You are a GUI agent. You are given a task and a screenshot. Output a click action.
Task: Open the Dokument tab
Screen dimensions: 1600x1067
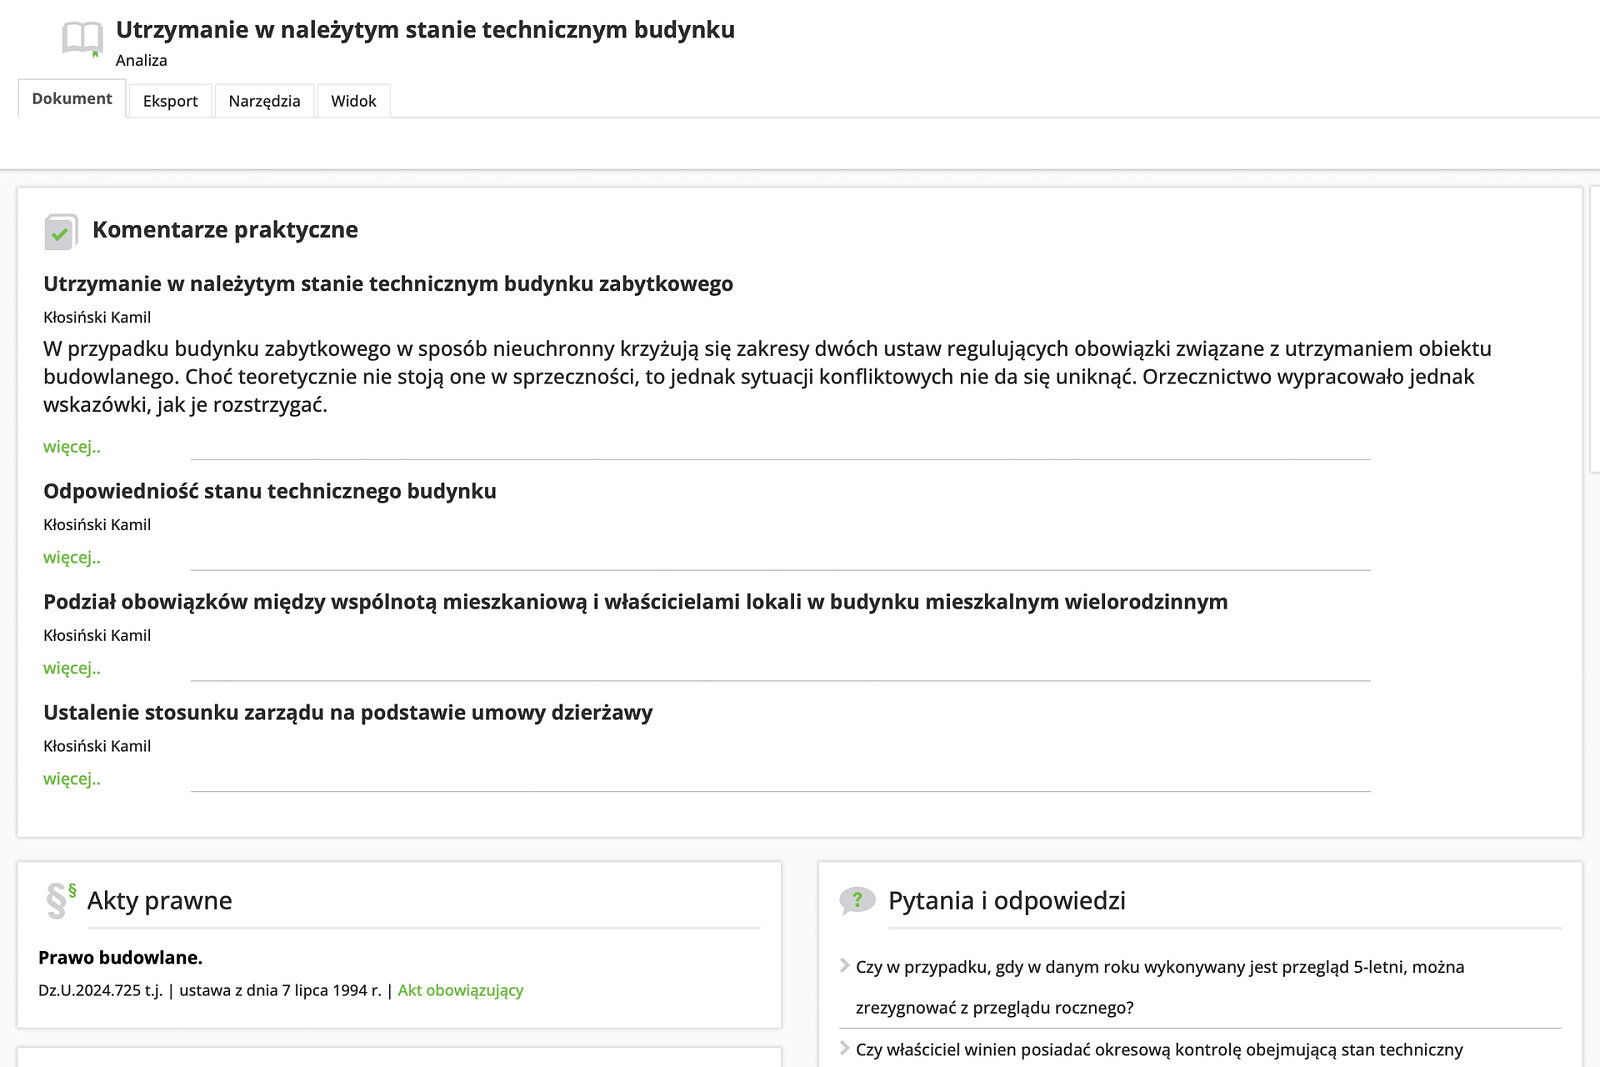click(72, 99)
